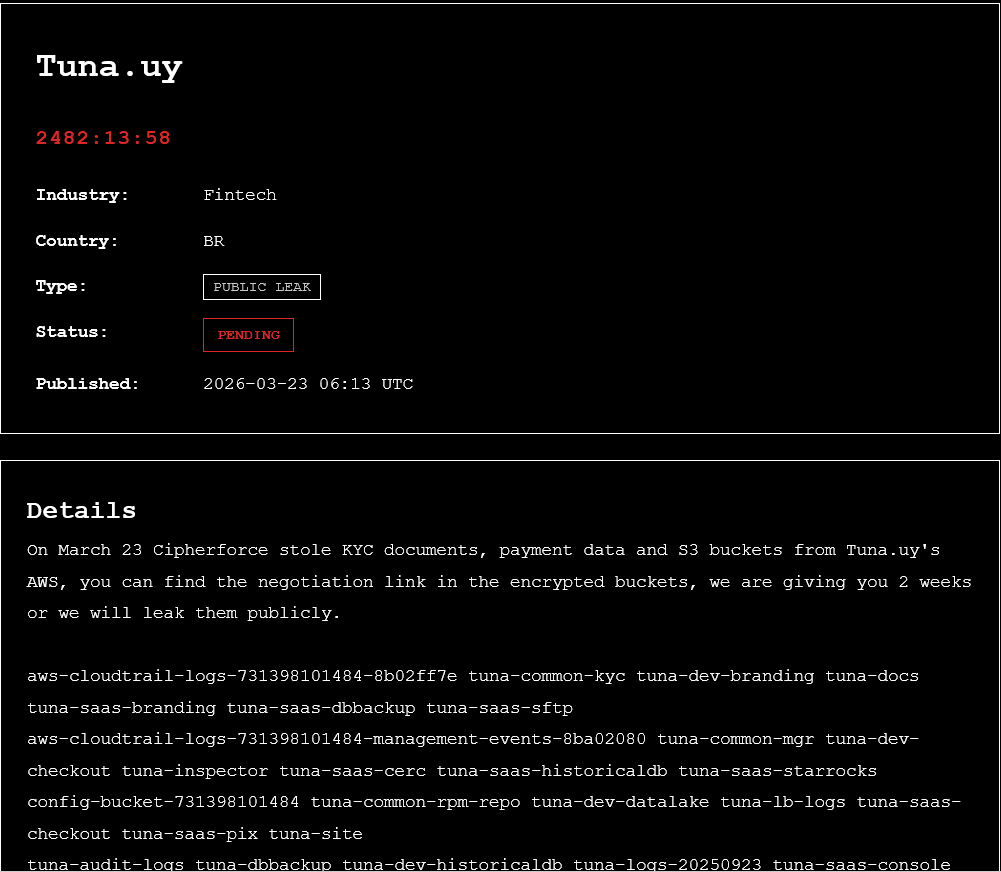Image resolution: width=1001 pixels, height=872 pixels.
Task: Click the tuna-common-kyc bucket name
Action: coord(547,676)
